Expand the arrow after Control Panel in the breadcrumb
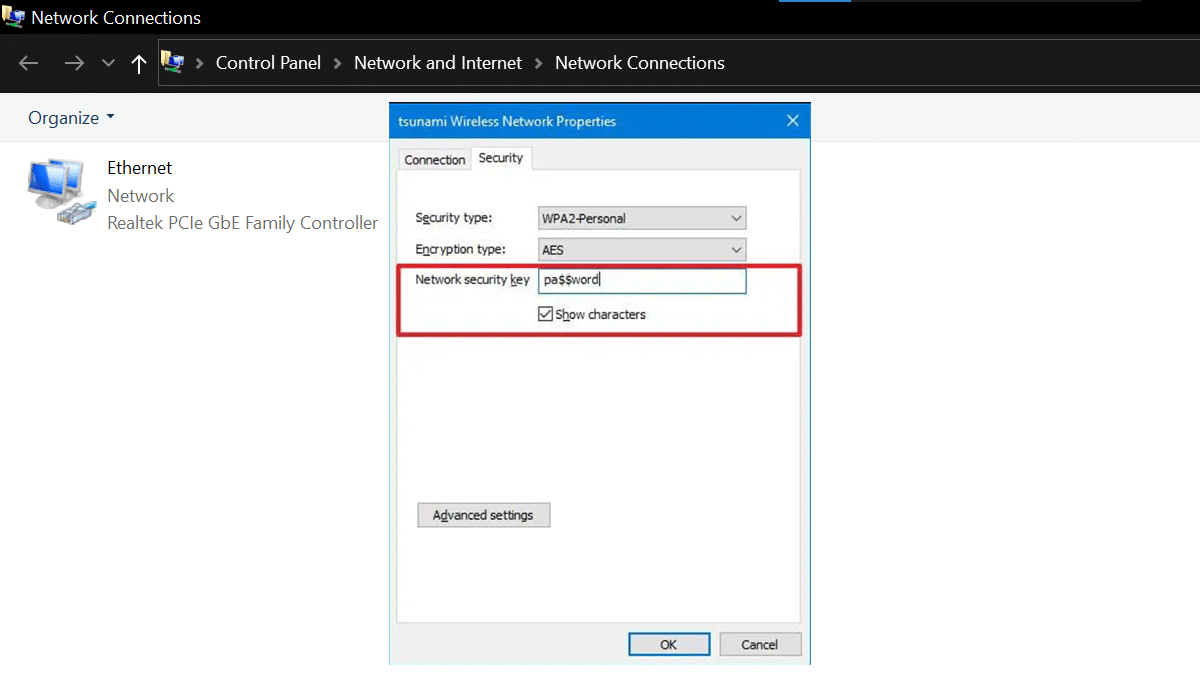This screenshot has height=675, width=1200. click(x=338, y=63)
